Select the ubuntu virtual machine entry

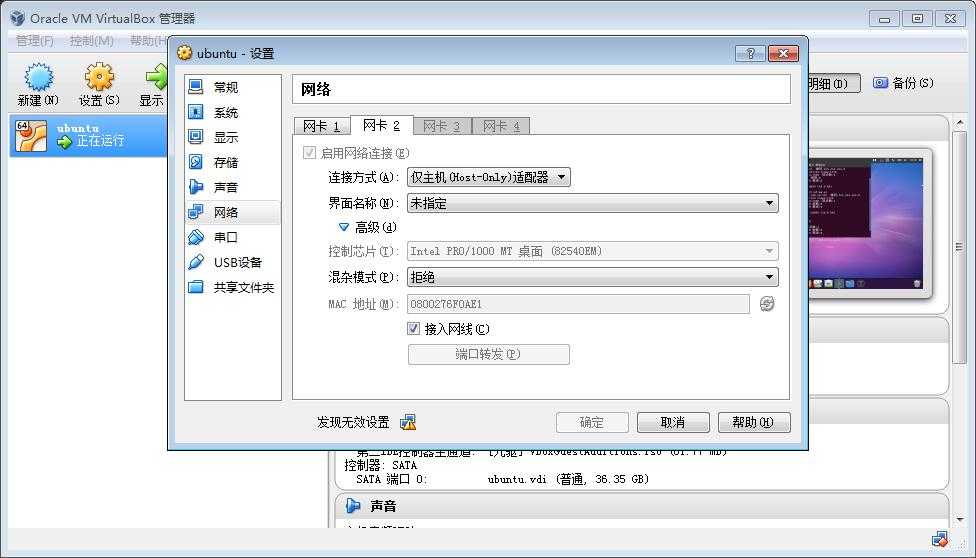[88, 135]
